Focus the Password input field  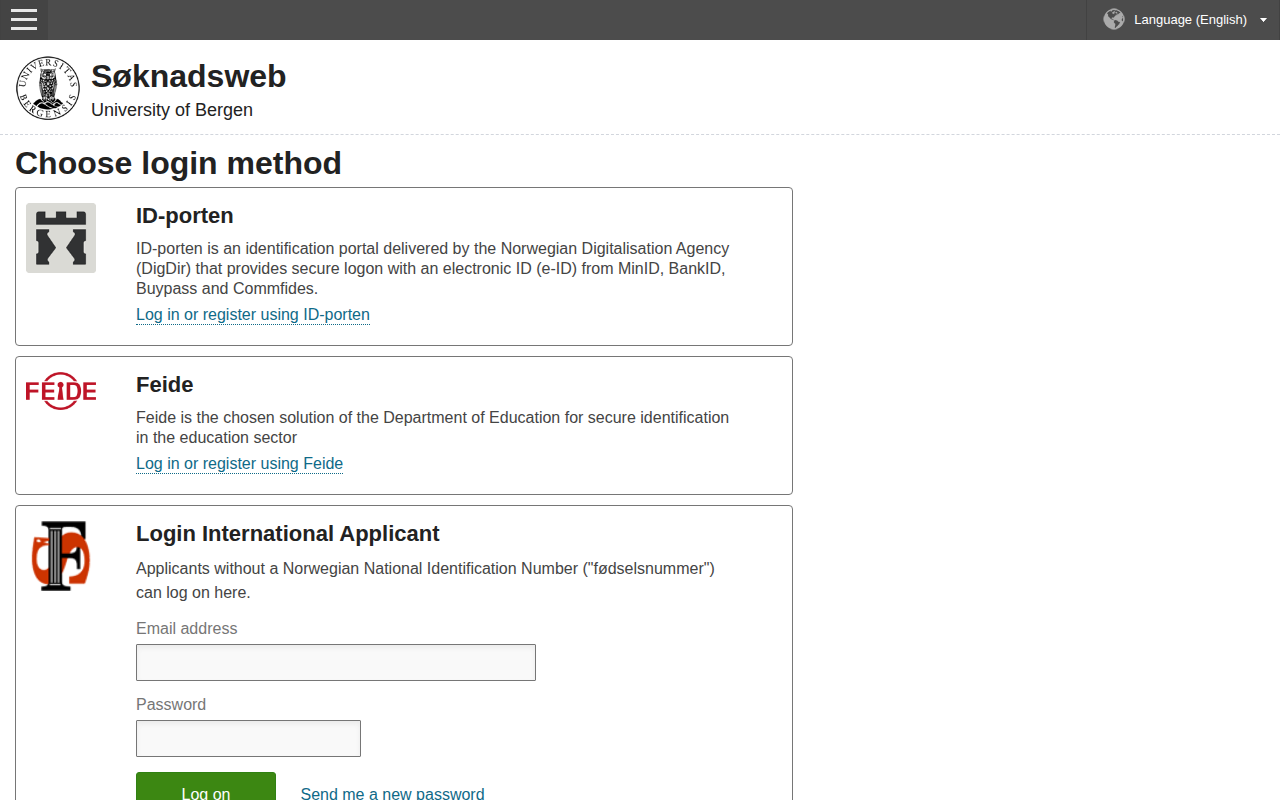click(x=248, y=739)
